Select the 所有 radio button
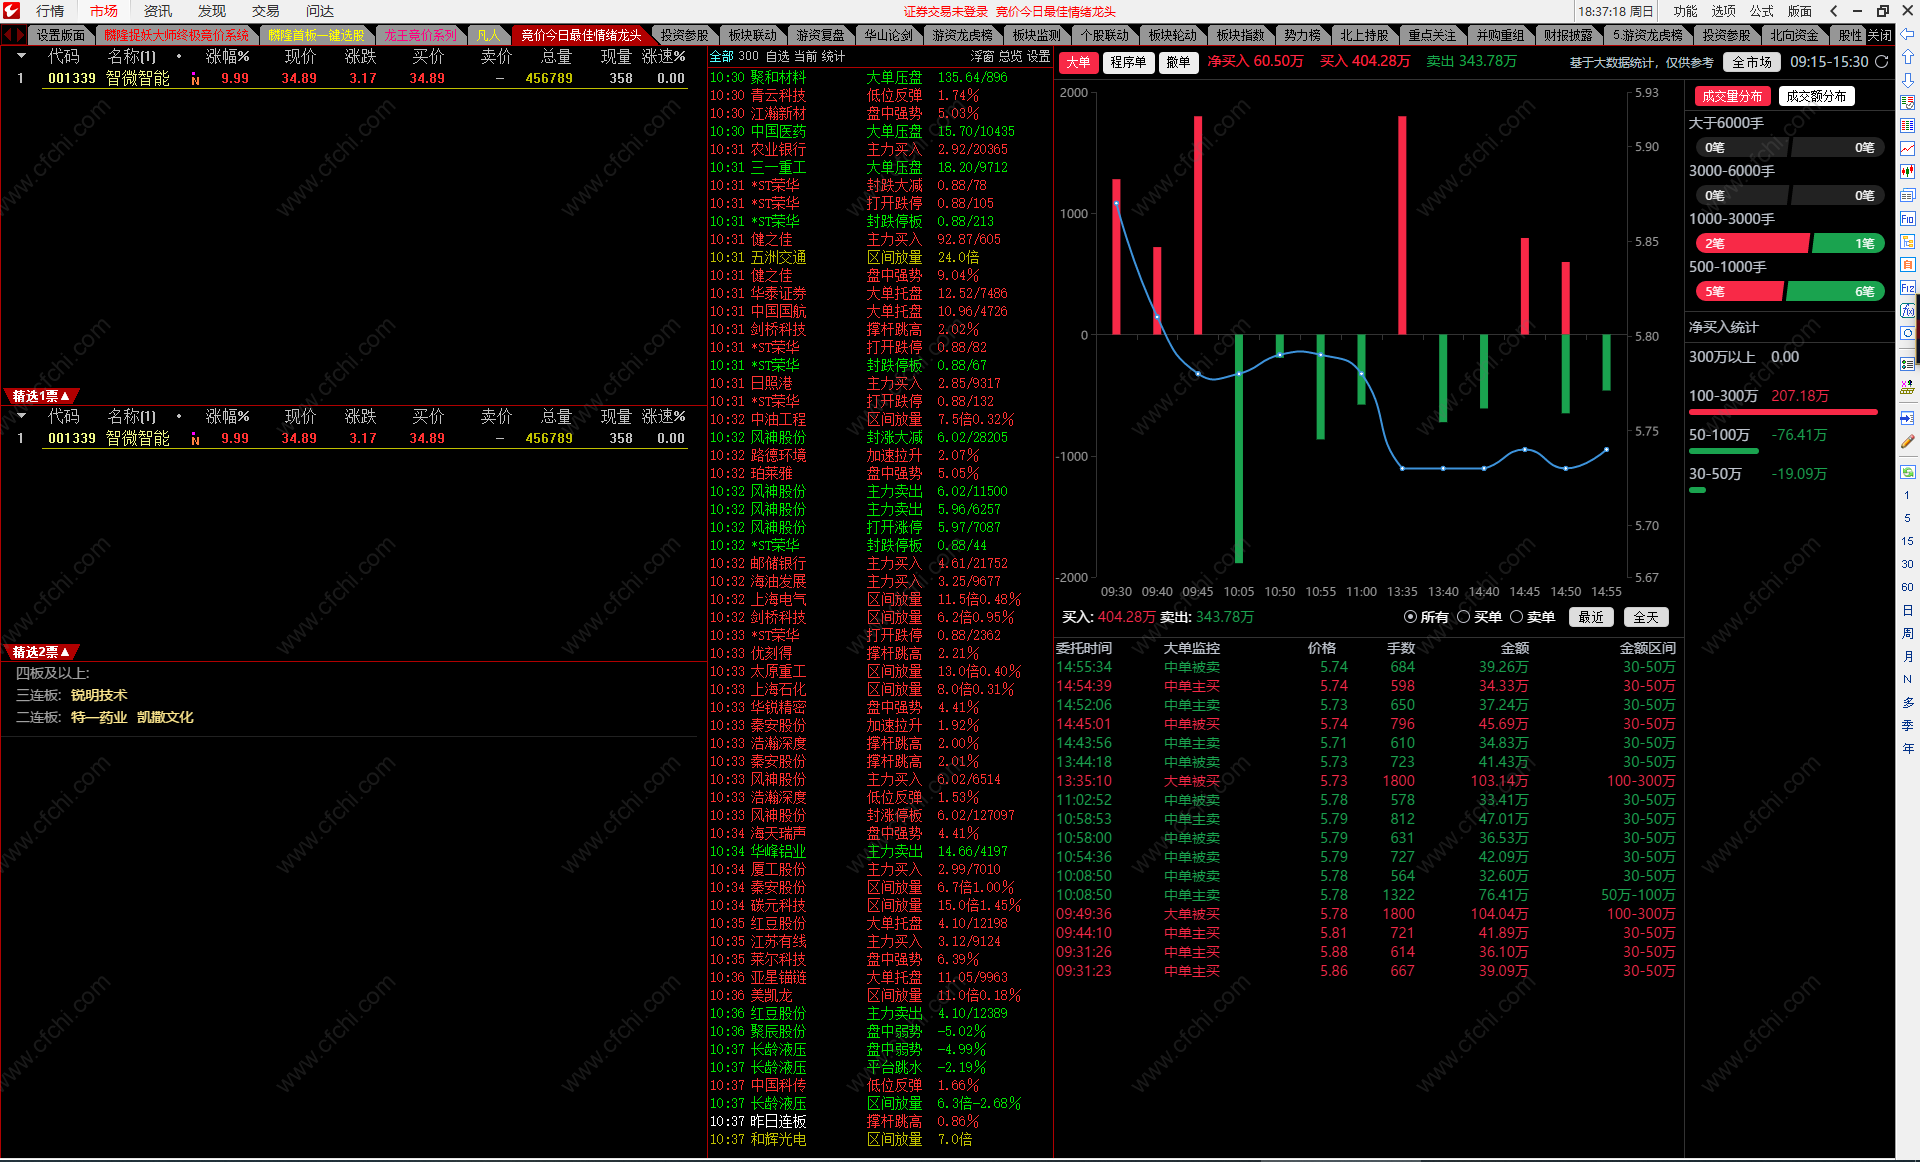 [x=1410, y=617]
